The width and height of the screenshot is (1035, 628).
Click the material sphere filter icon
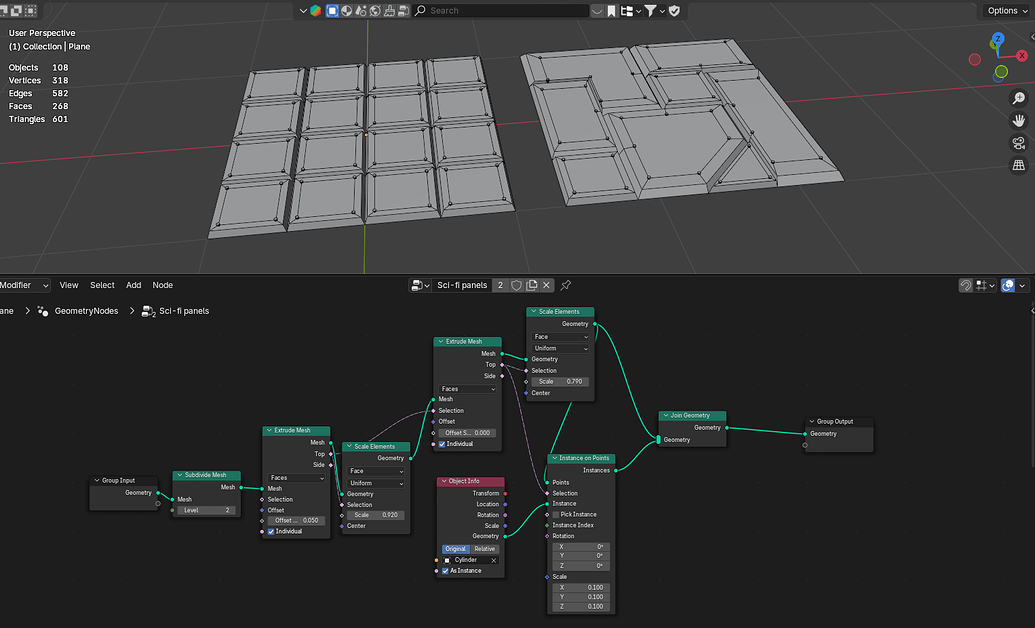(346, 11)
